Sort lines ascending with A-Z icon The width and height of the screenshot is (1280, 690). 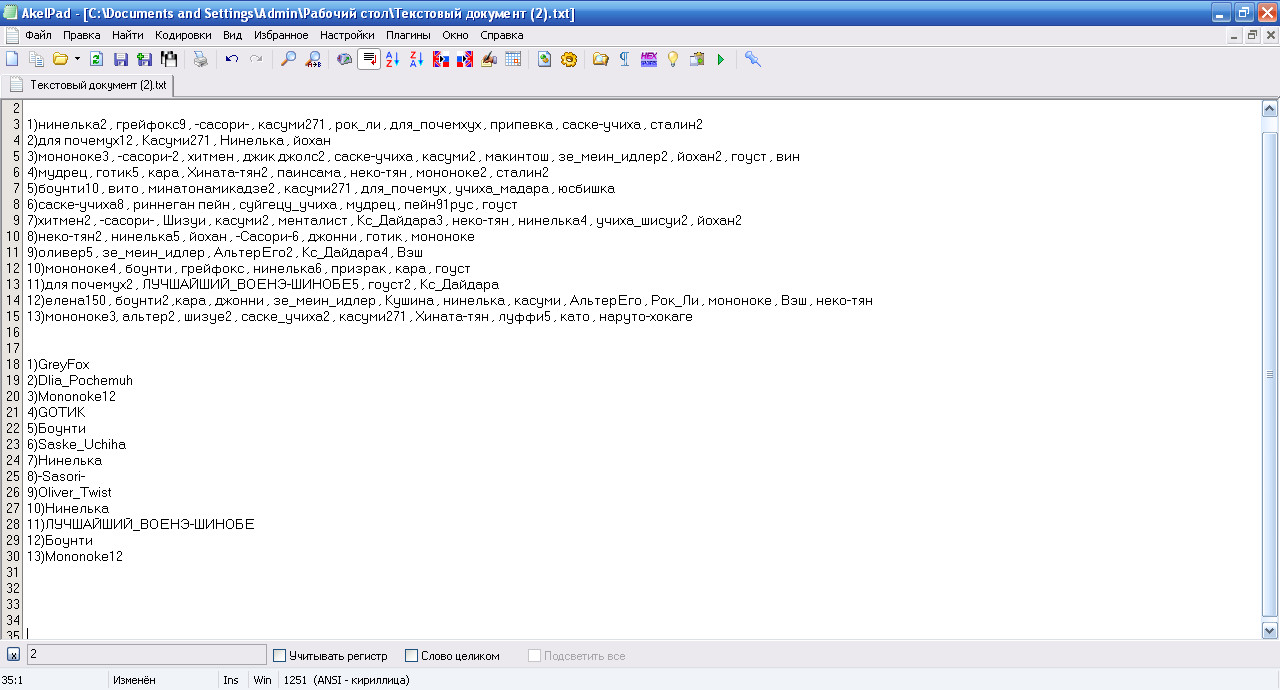point(393,60)
